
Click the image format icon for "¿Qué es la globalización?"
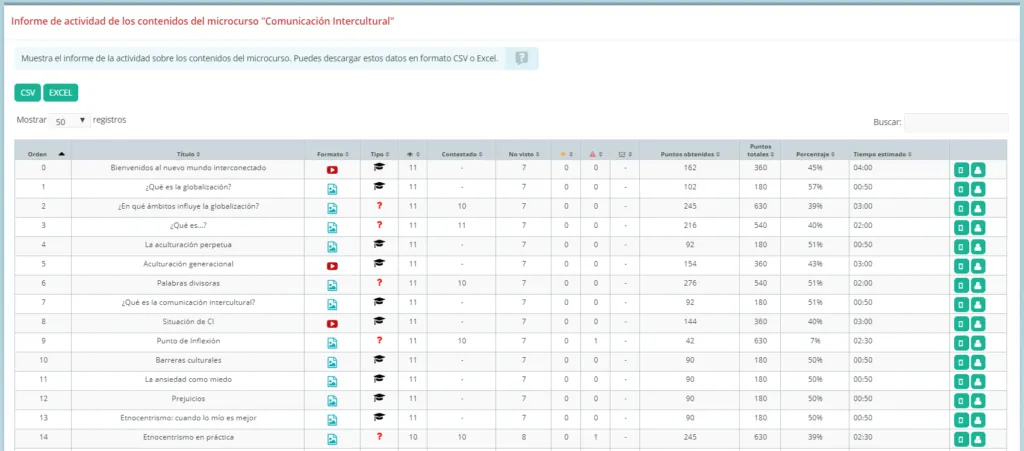(x=332, y=189)
